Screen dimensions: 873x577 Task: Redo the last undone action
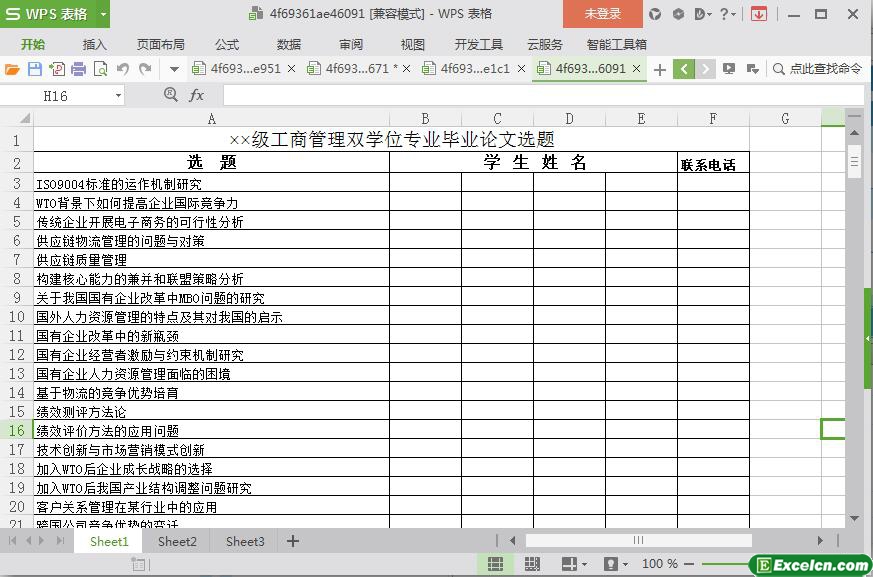coord(145,69)
